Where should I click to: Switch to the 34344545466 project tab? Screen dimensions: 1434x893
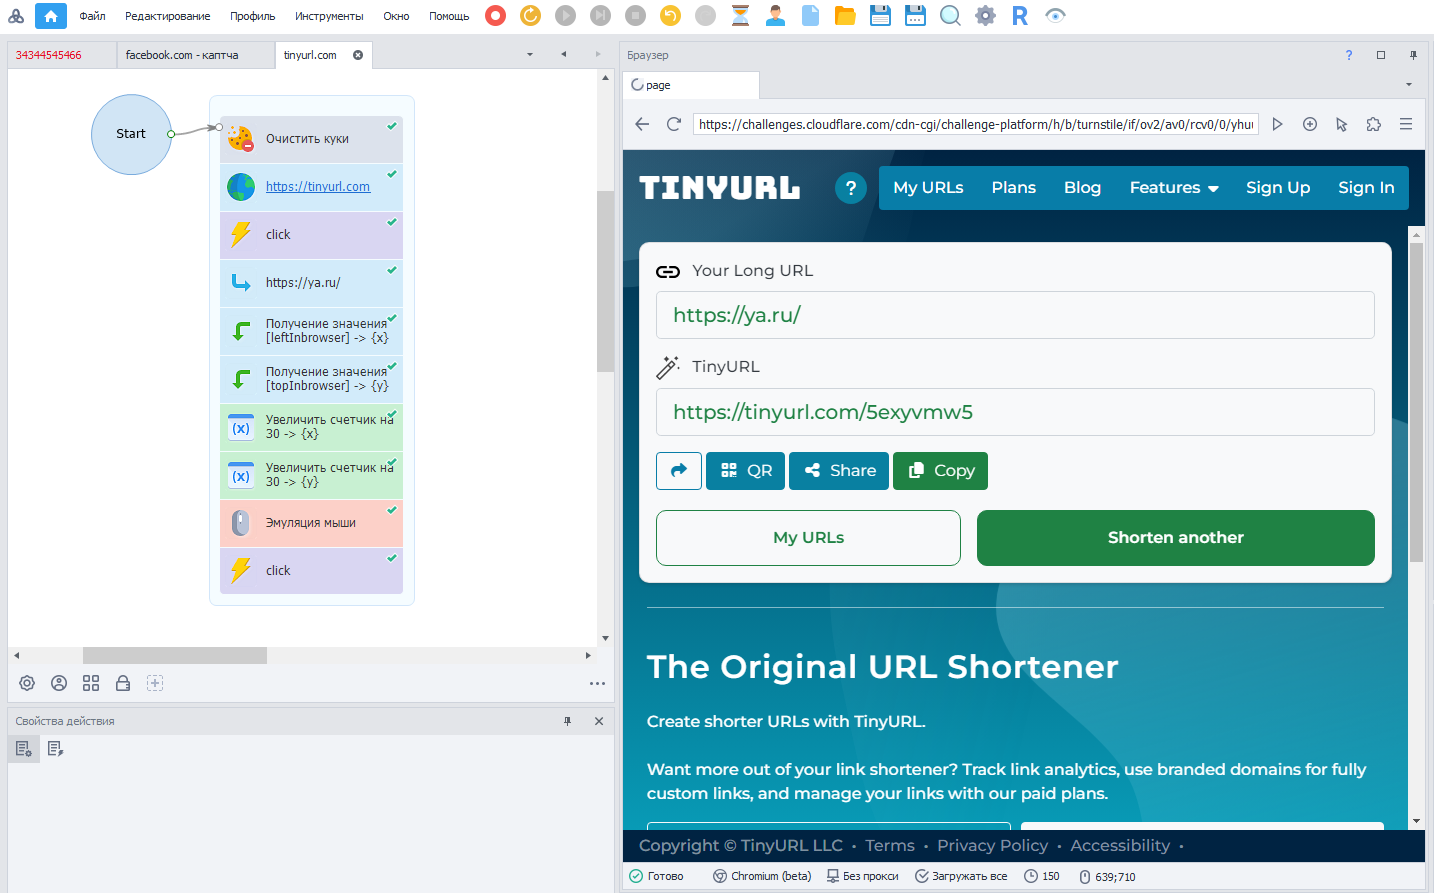(62, 55)
